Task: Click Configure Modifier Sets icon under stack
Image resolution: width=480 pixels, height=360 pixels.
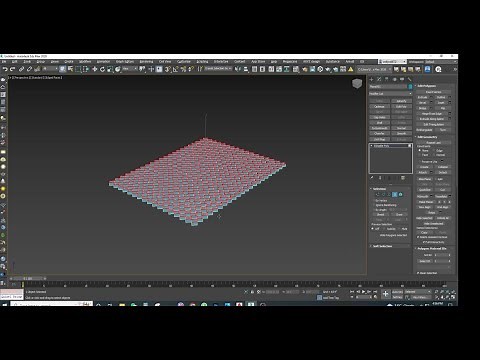Action: (x=403, y=178)
